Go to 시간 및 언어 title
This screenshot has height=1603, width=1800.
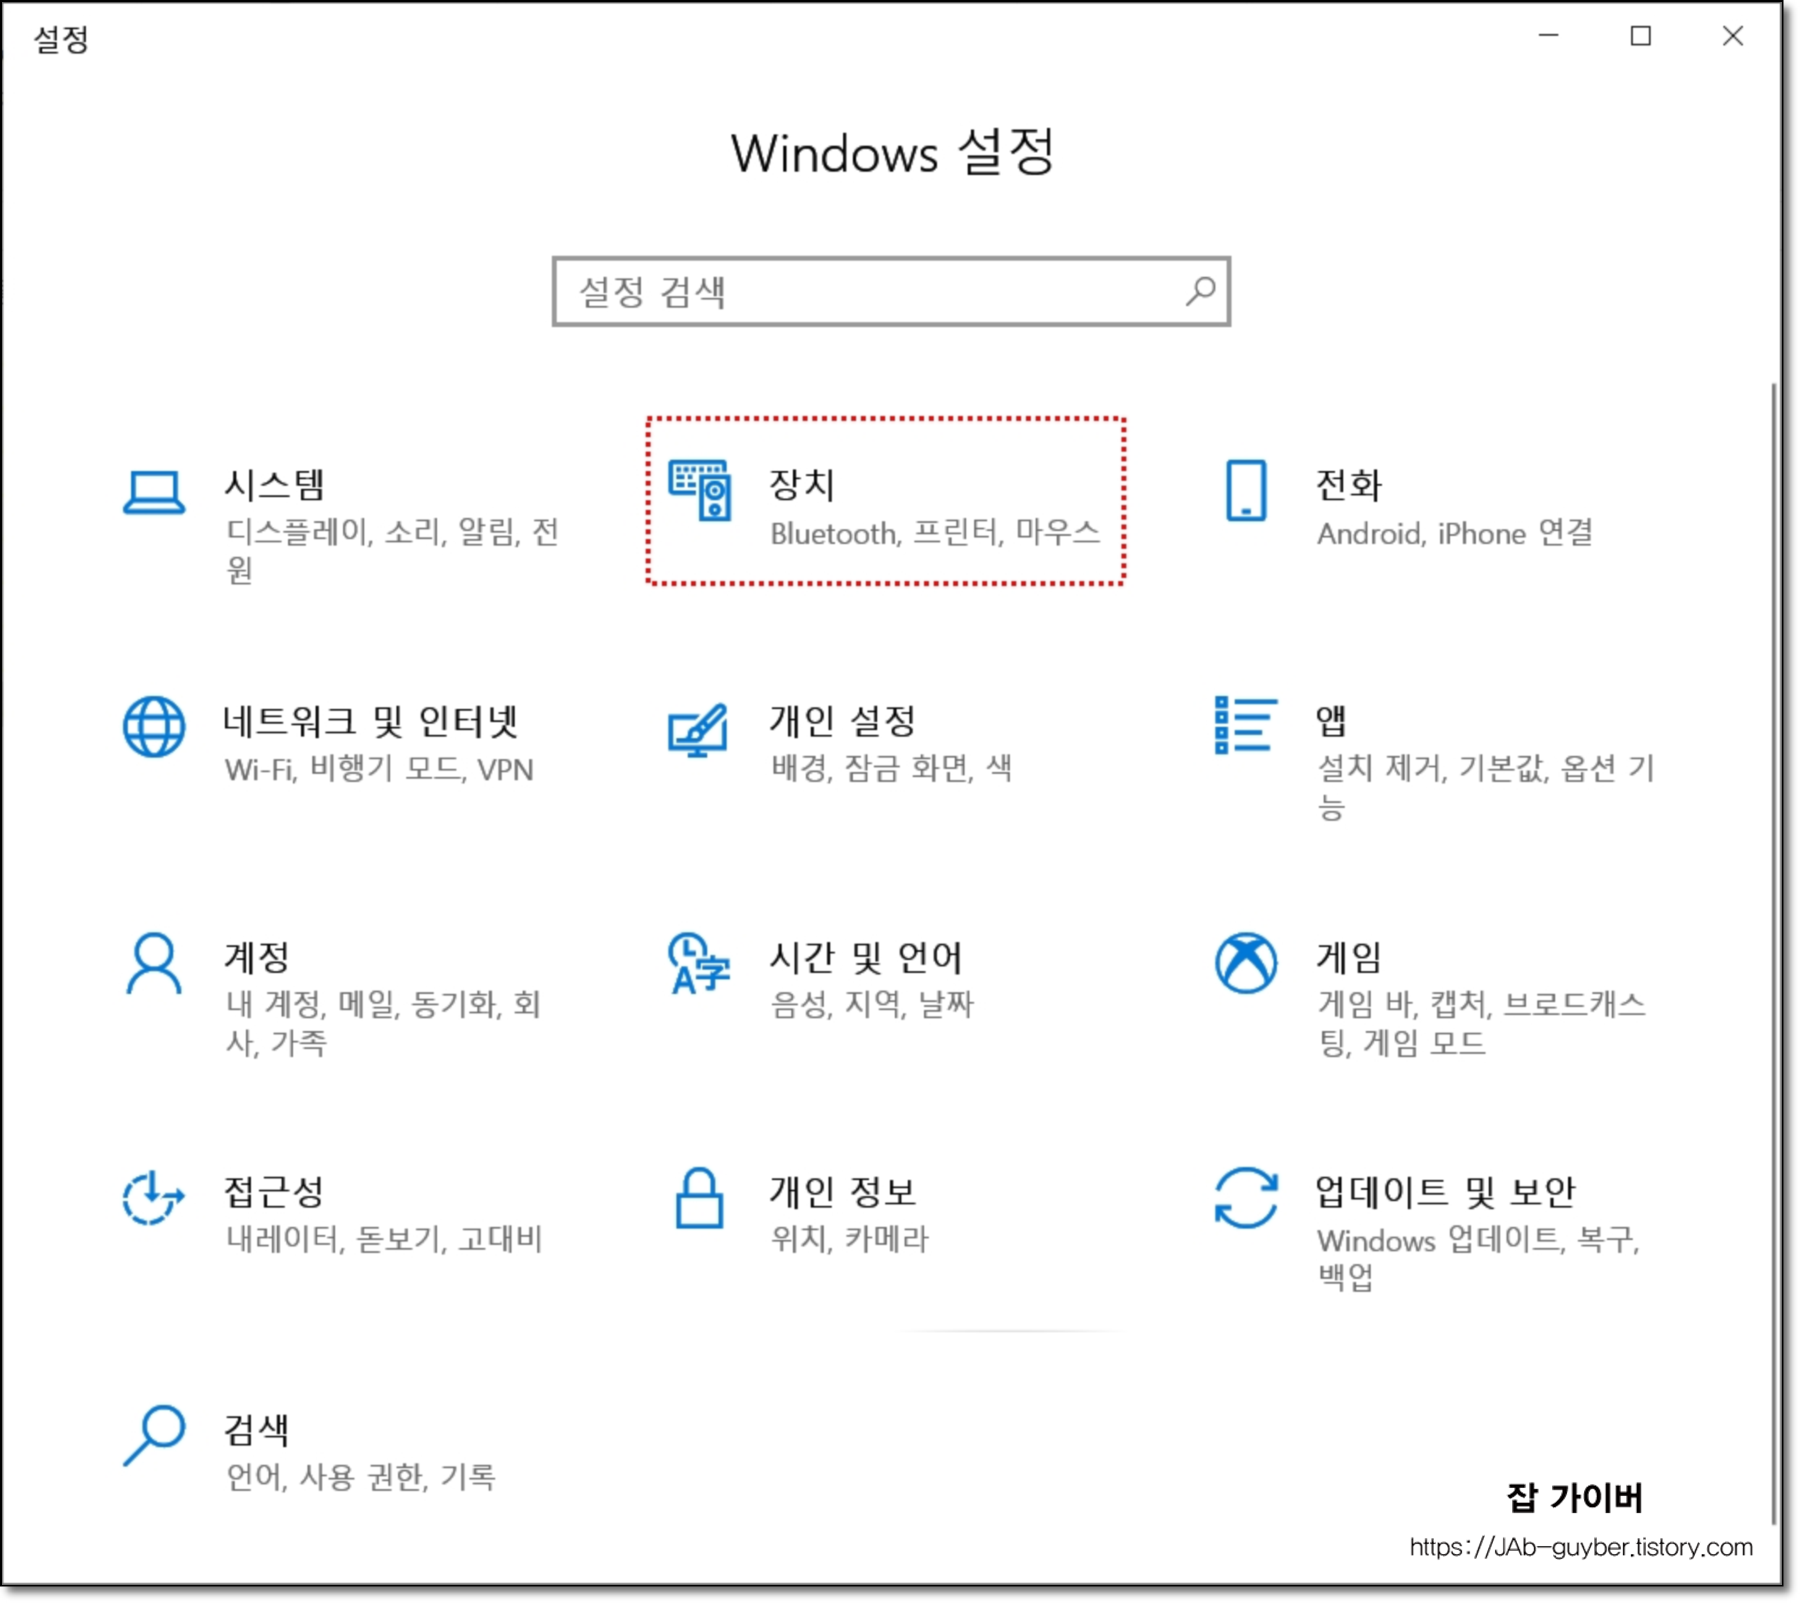[x=866, y=957]
